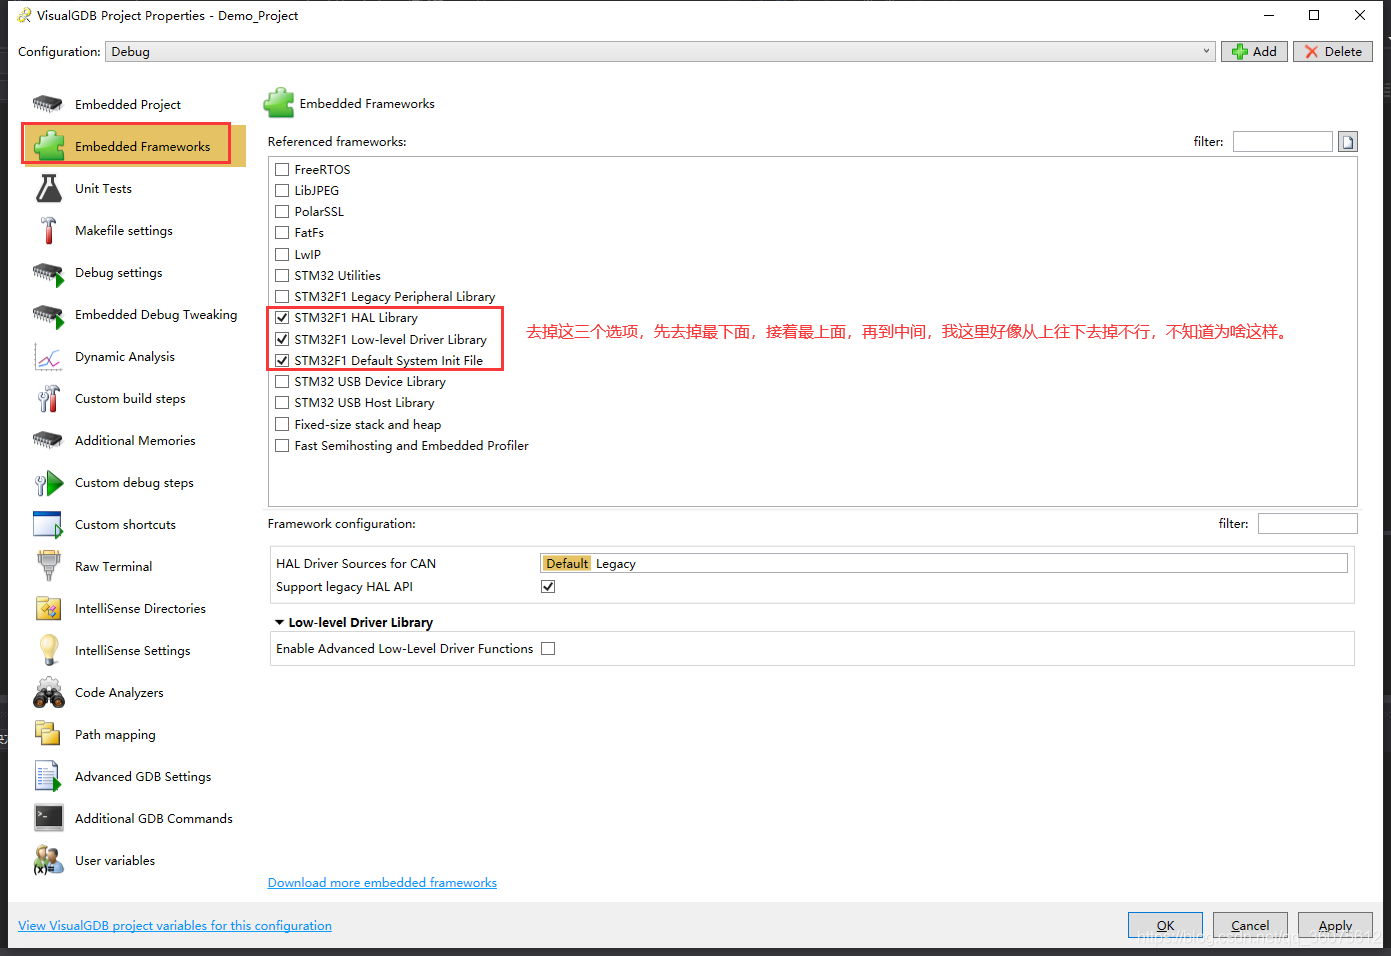Open Download more embedded frameworks link
Image resolution: width=1391 pixels, height=956 pixels.
[x=382, y=883]
